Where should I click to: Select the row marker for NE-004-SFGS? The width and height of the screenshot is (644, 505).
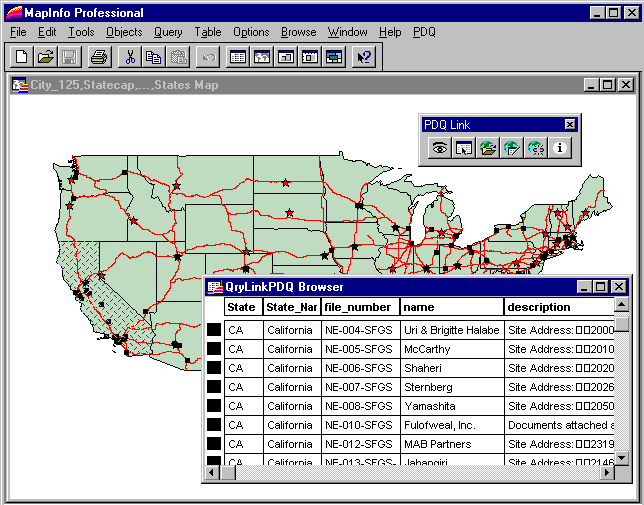[x=214, y=330]
